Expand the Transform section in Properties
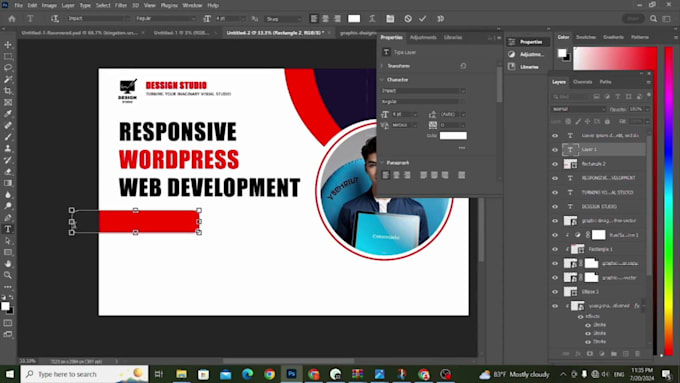 coord(382,66)
